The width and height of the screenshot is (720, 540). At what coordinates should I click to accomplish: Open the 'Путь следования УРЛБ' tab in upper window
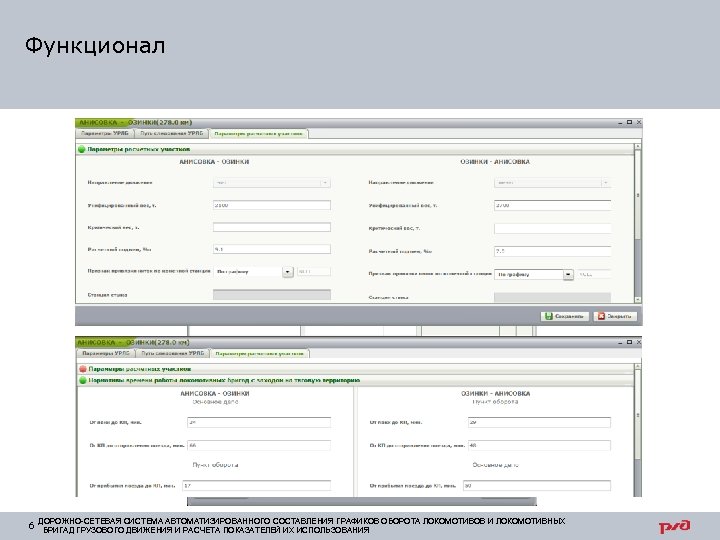pyautogui.click(x=172, y=134)
